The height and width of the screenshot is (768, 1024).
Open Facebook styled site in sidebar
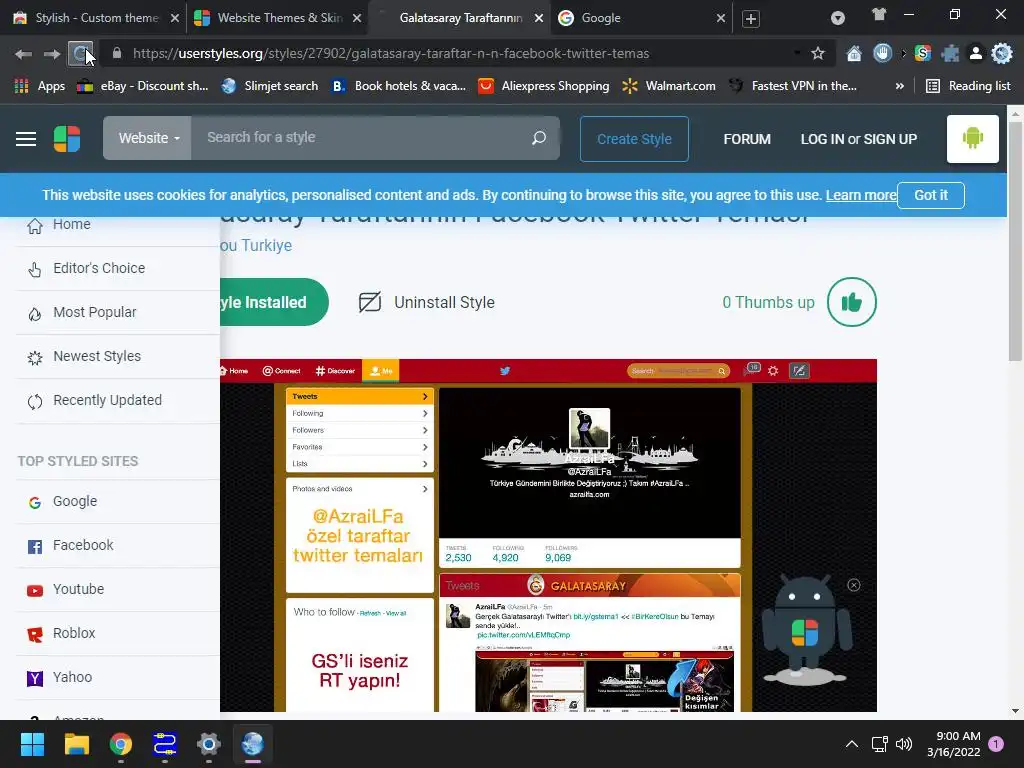click(118, 545)
